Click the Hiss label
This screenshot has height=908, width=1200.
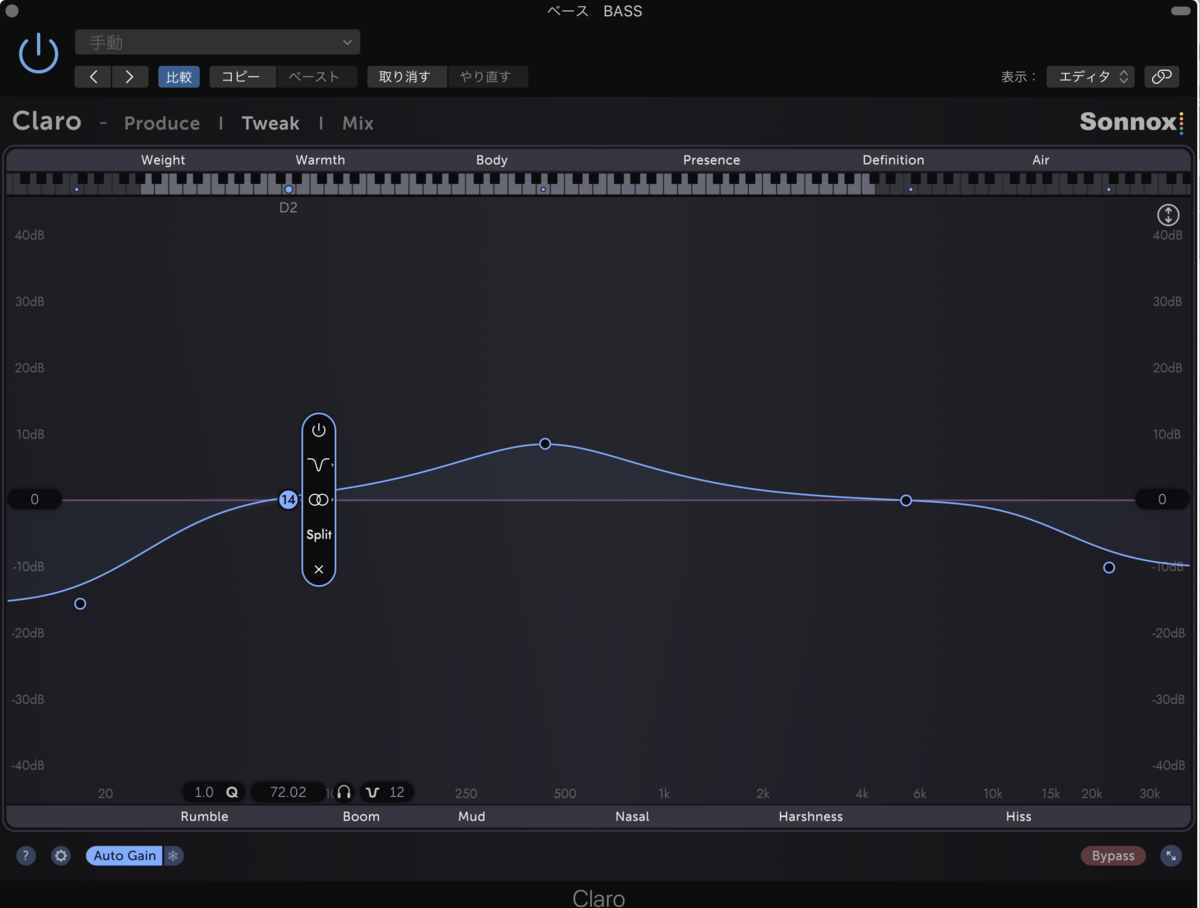coord(1018,817)
